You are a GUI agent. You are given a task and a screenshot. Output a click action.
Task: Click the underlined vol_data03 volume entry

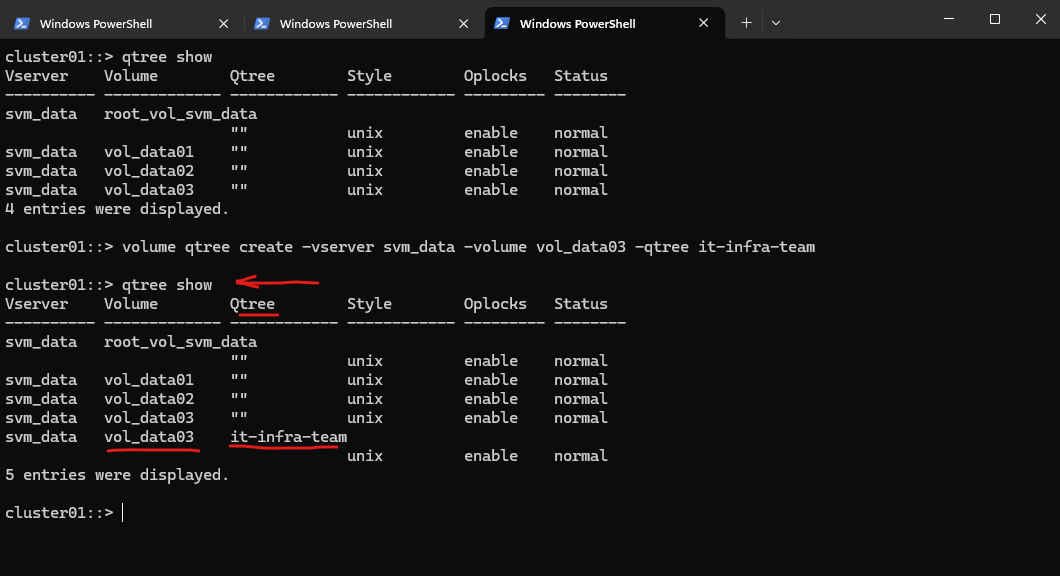coord(149,437)
